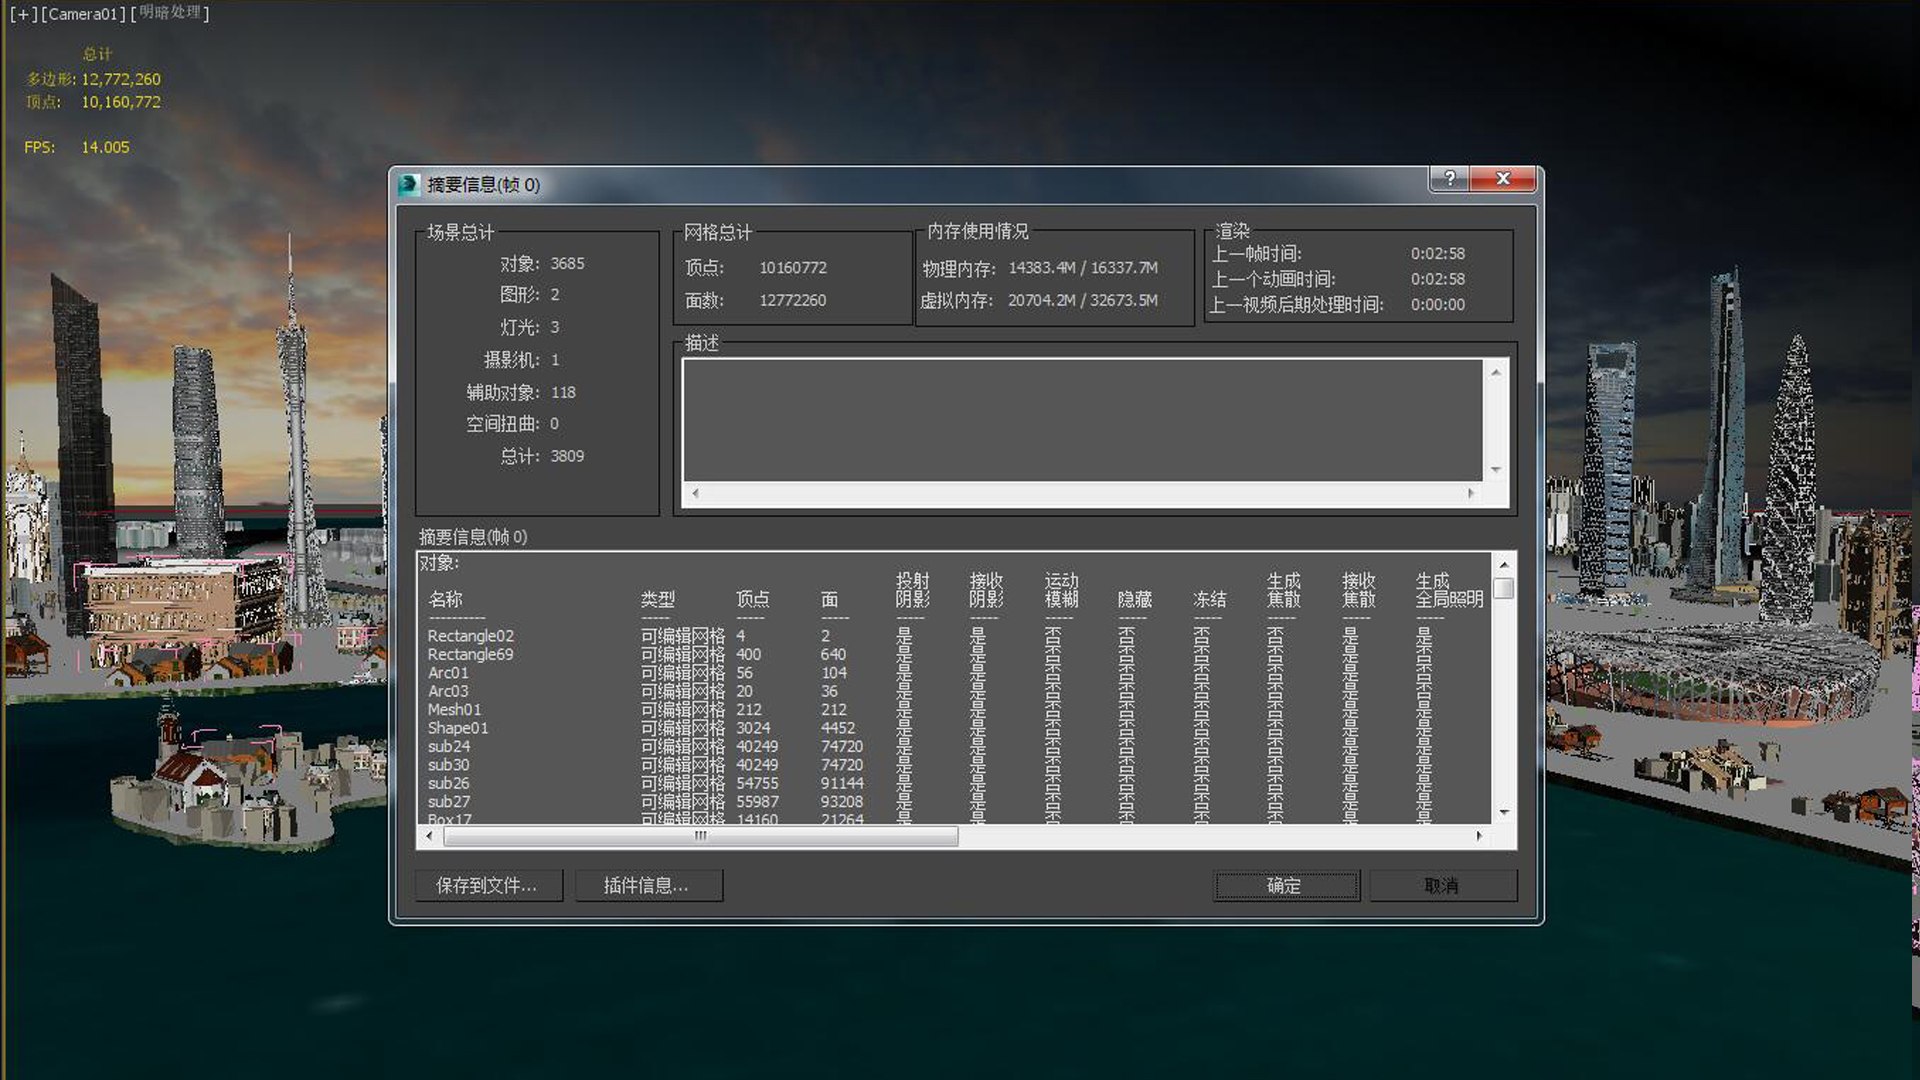Open the viewport shading mode menu
Screen dimensions: 1920x1080
pyautogui.click(x=170, y=13)
